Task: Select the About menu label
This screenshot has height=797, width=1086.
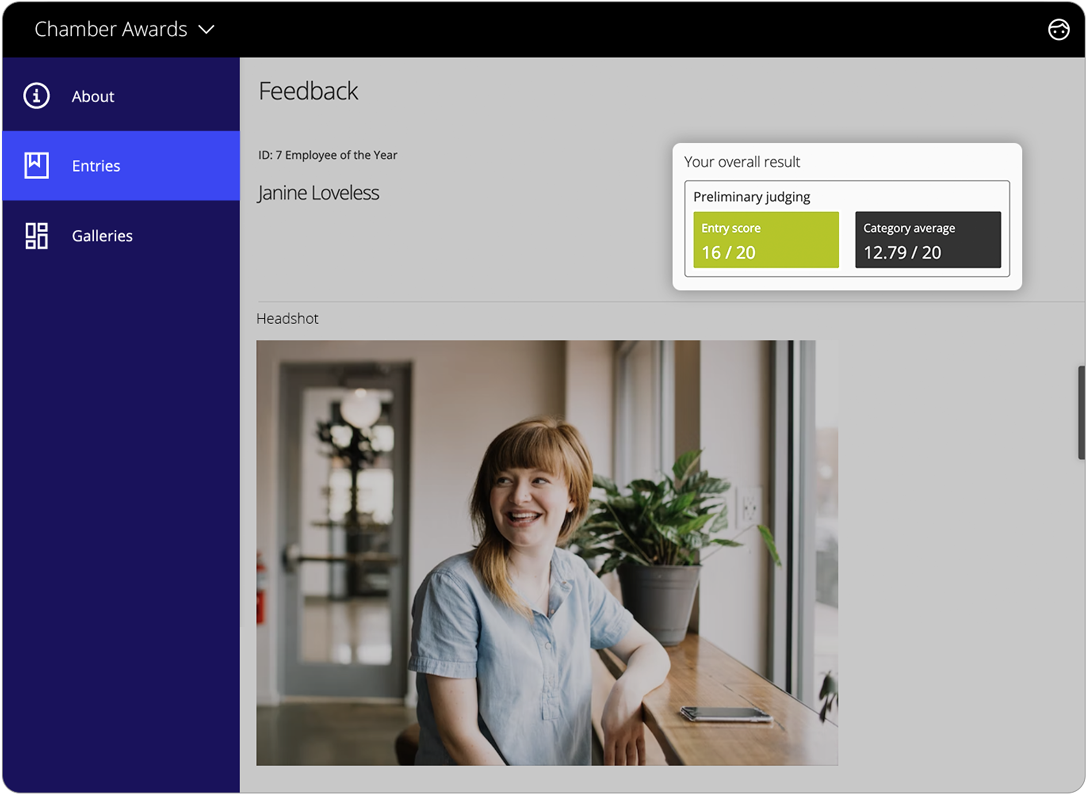Action: click(93, 97)
